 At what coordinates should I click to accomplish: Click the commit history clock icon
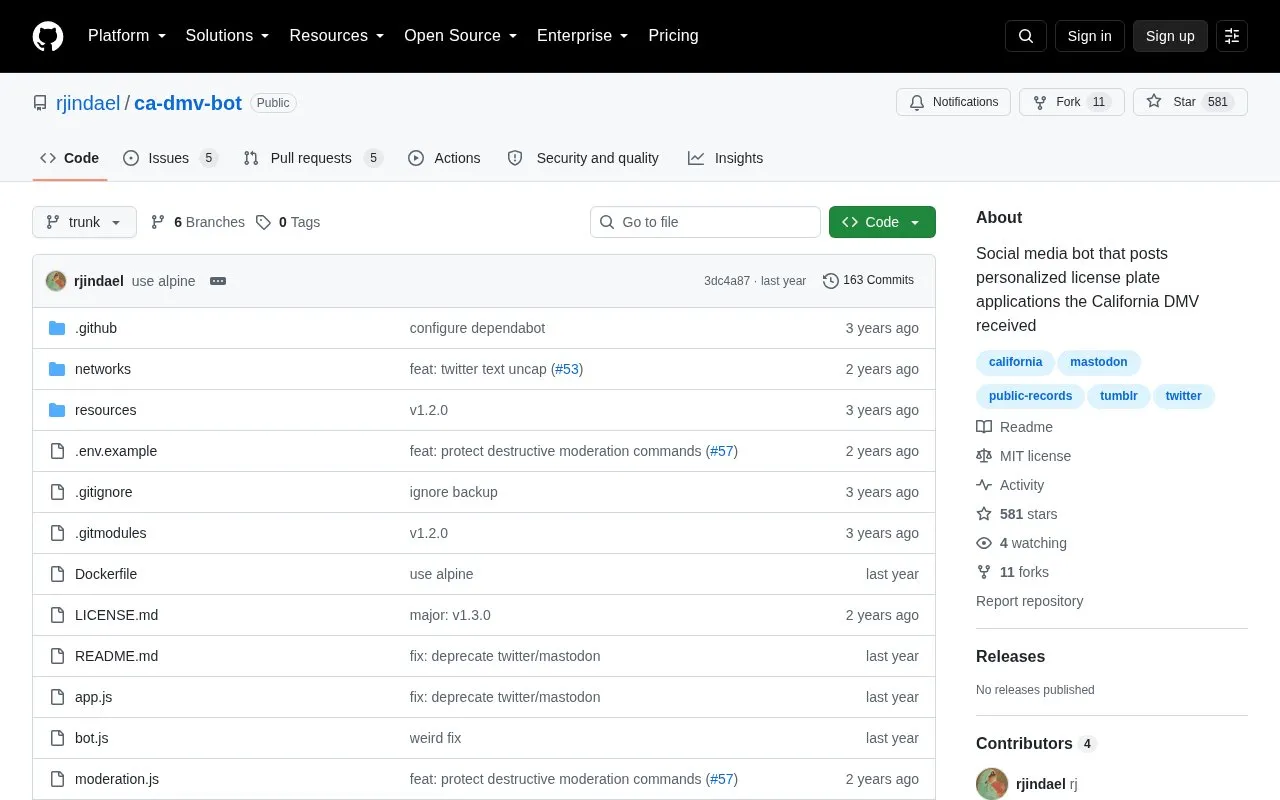[x=831, y=281]
